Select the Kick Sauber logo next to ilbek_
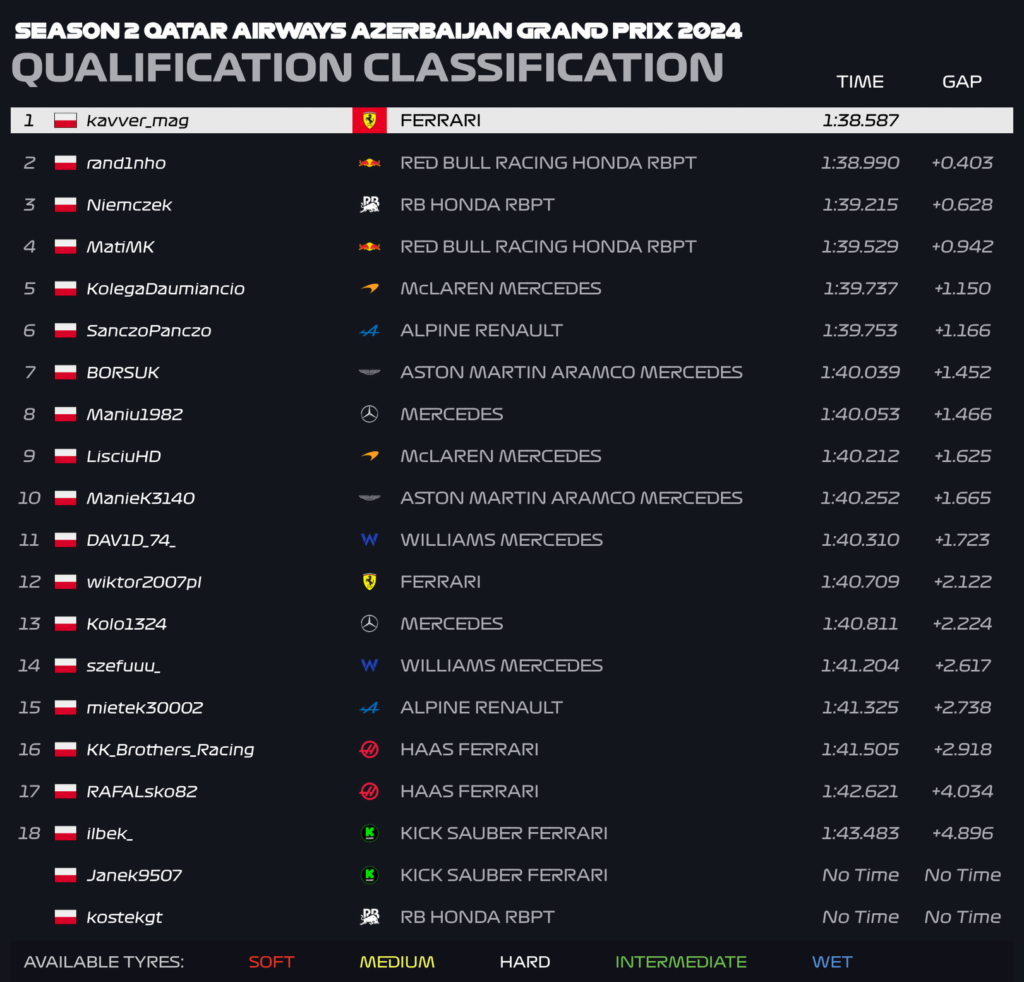The image size is (1024, 982). [370, 833]
